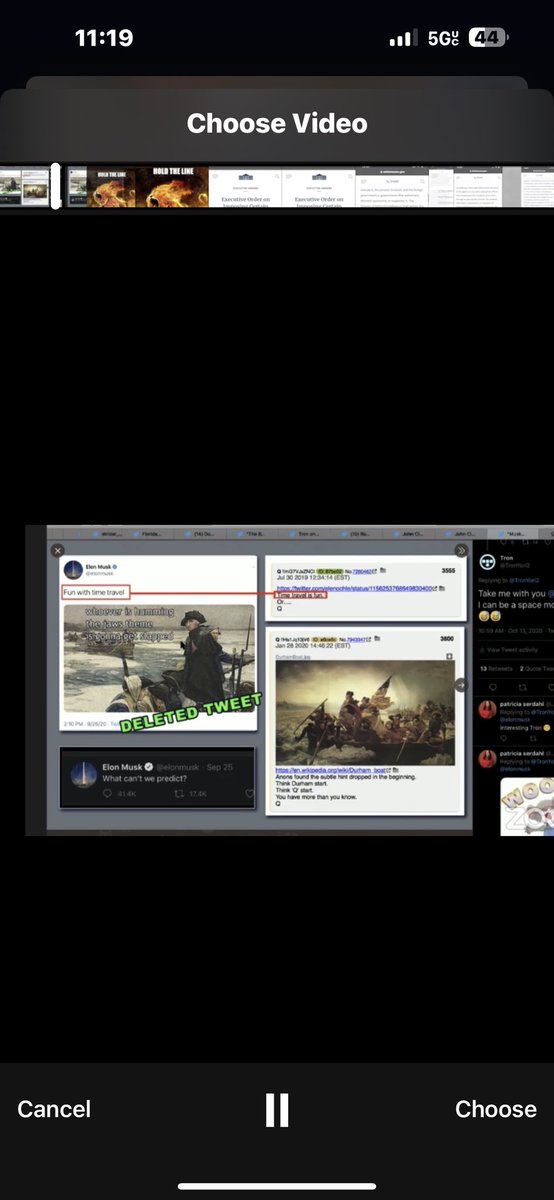Grab the white trim handle on the filmstrip
The width and height of the screenshot is (554, 1200).
click(56, 186)
